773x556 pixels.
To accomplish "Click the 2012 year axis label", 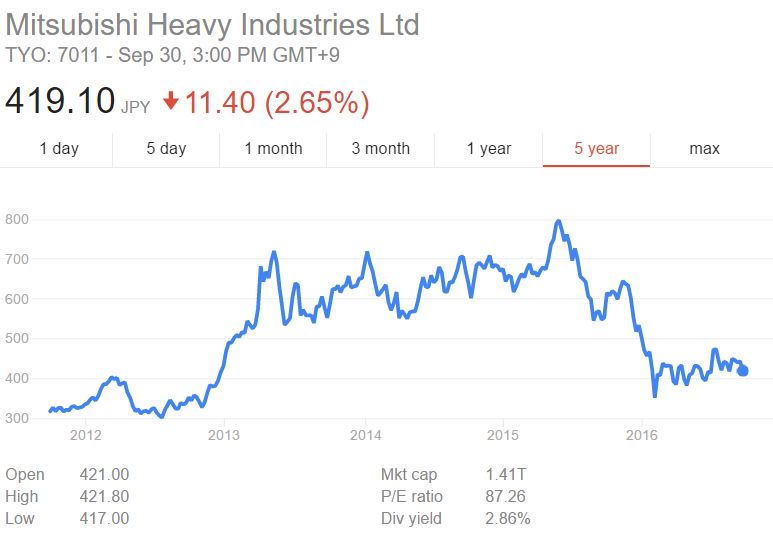I will coord(86,435).
